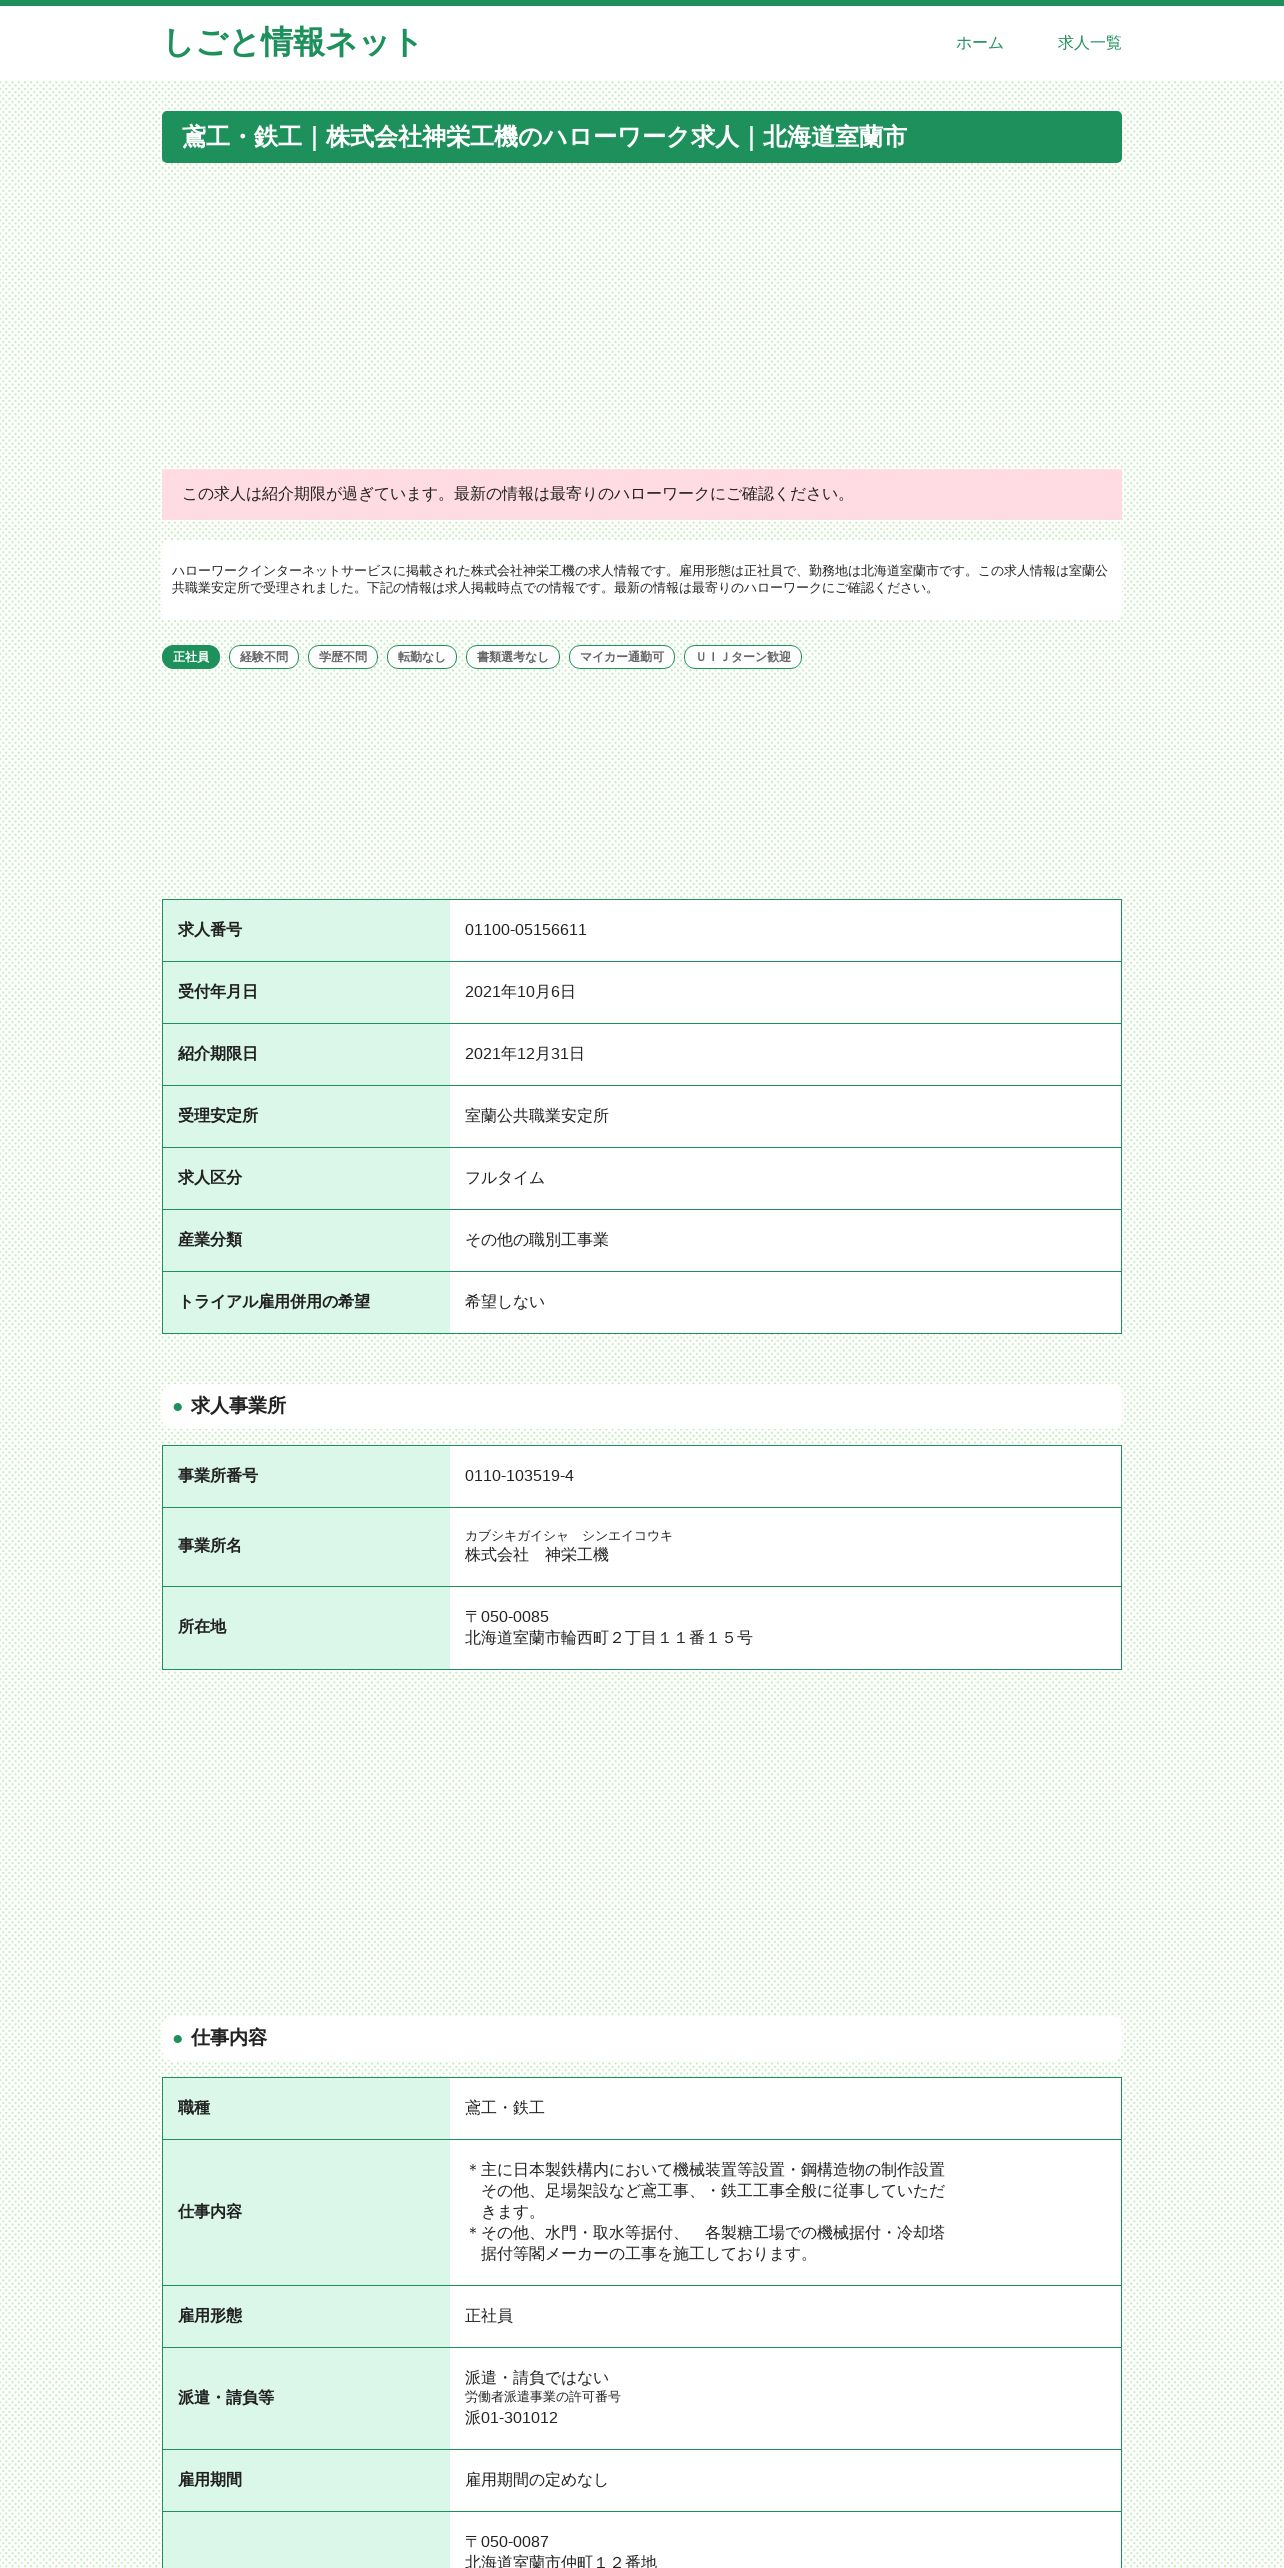Click the job description starting ＊主に日本製鉄構内
Image resolution: width=1284 pixels, height=2568 pixels.
click(x=705, y=2212)
